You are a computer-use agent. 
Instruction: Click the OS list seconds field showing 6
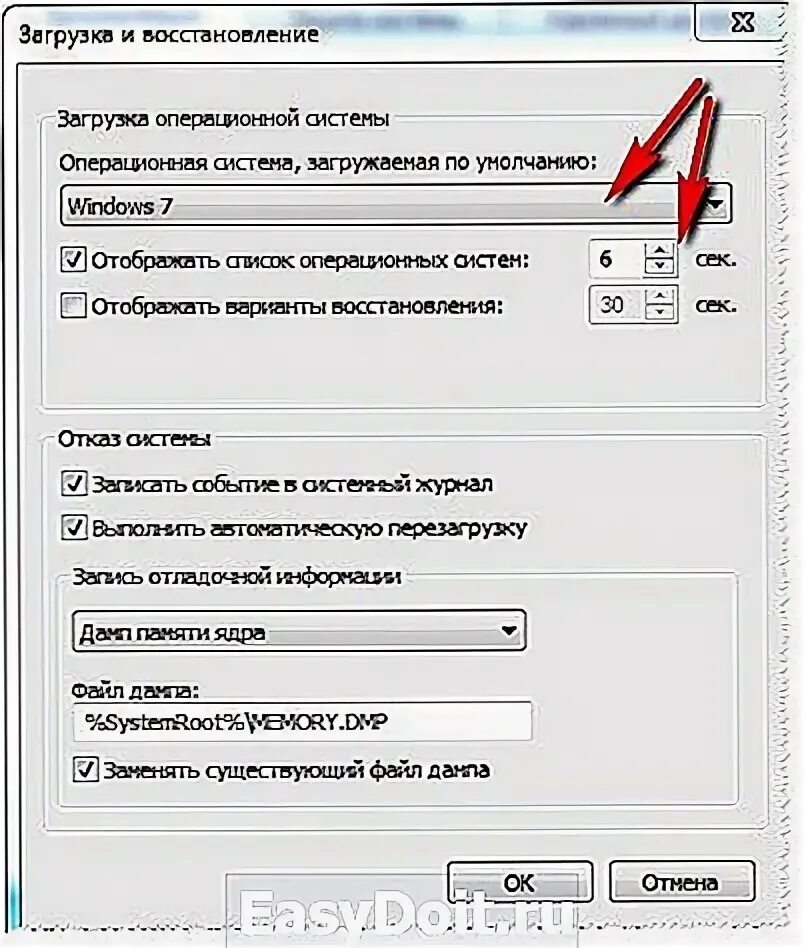(617, 259)
